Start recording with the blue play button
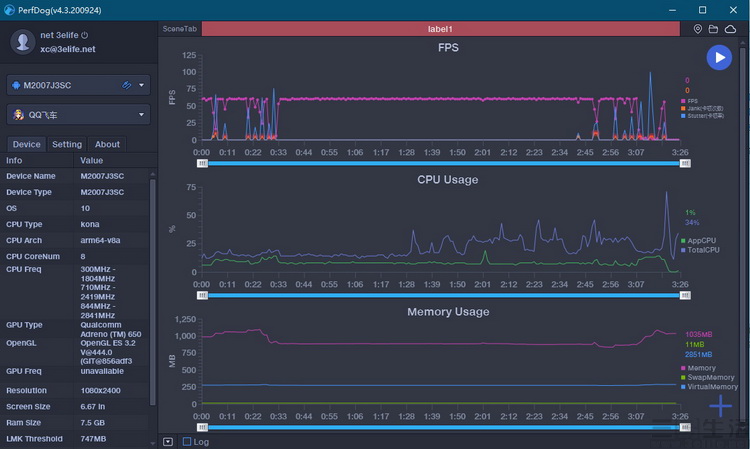Screen dimensions: 750x449 coord(719,58)
